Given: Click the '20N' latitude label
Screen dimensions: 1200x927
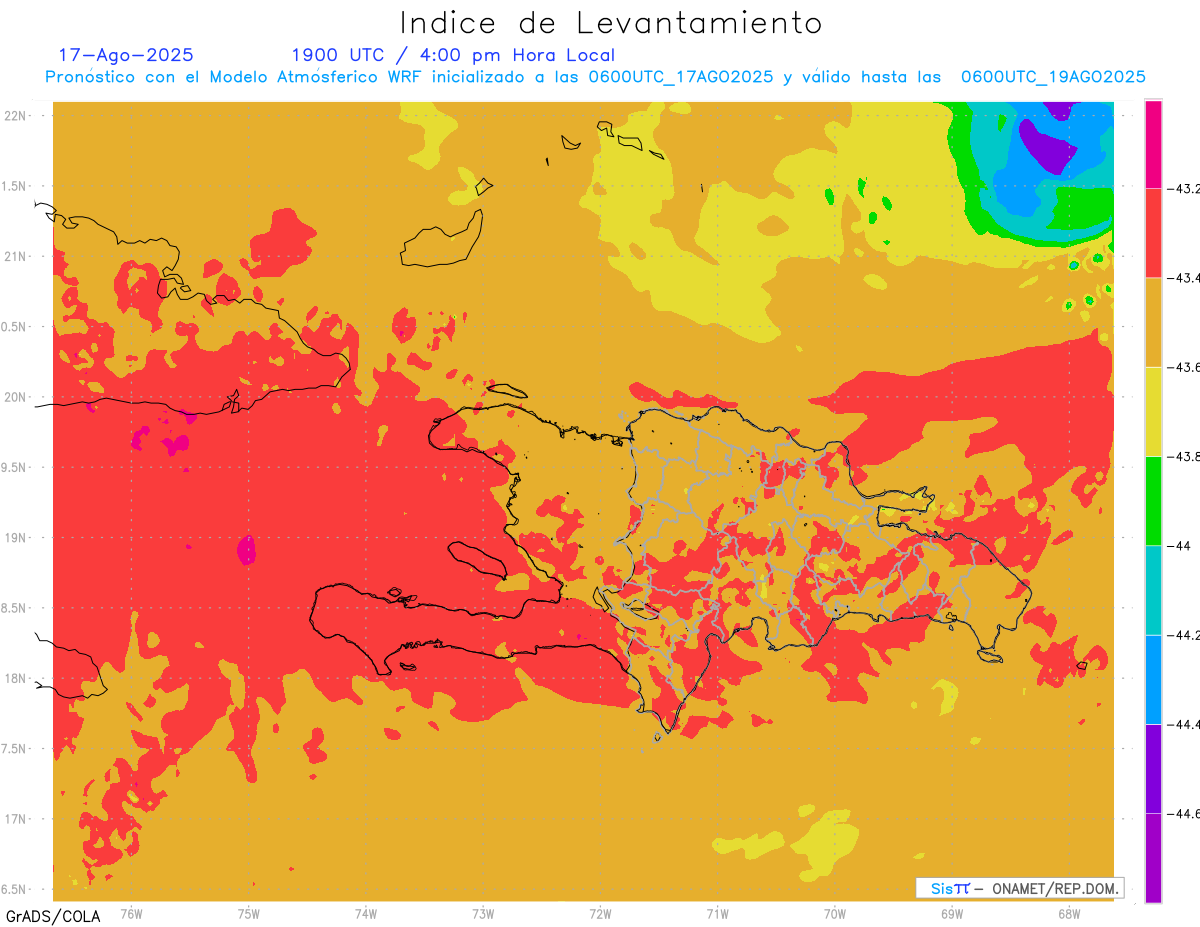Looking at the screenshot, I should point(15,397).
